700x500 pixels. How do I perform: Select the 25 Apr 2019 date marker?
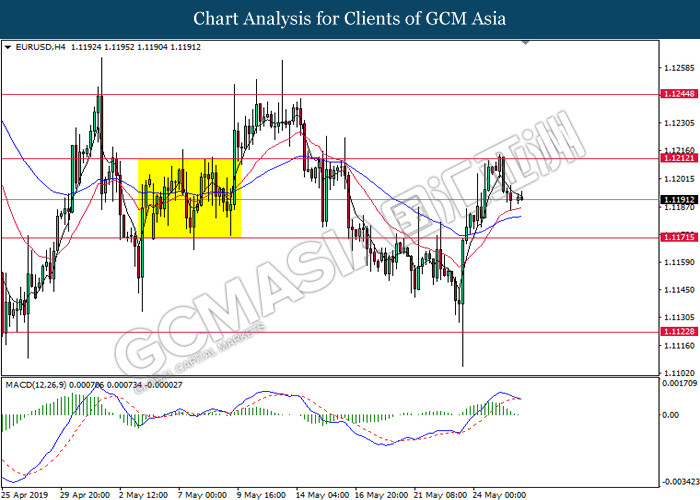click(x=25, y=493)
